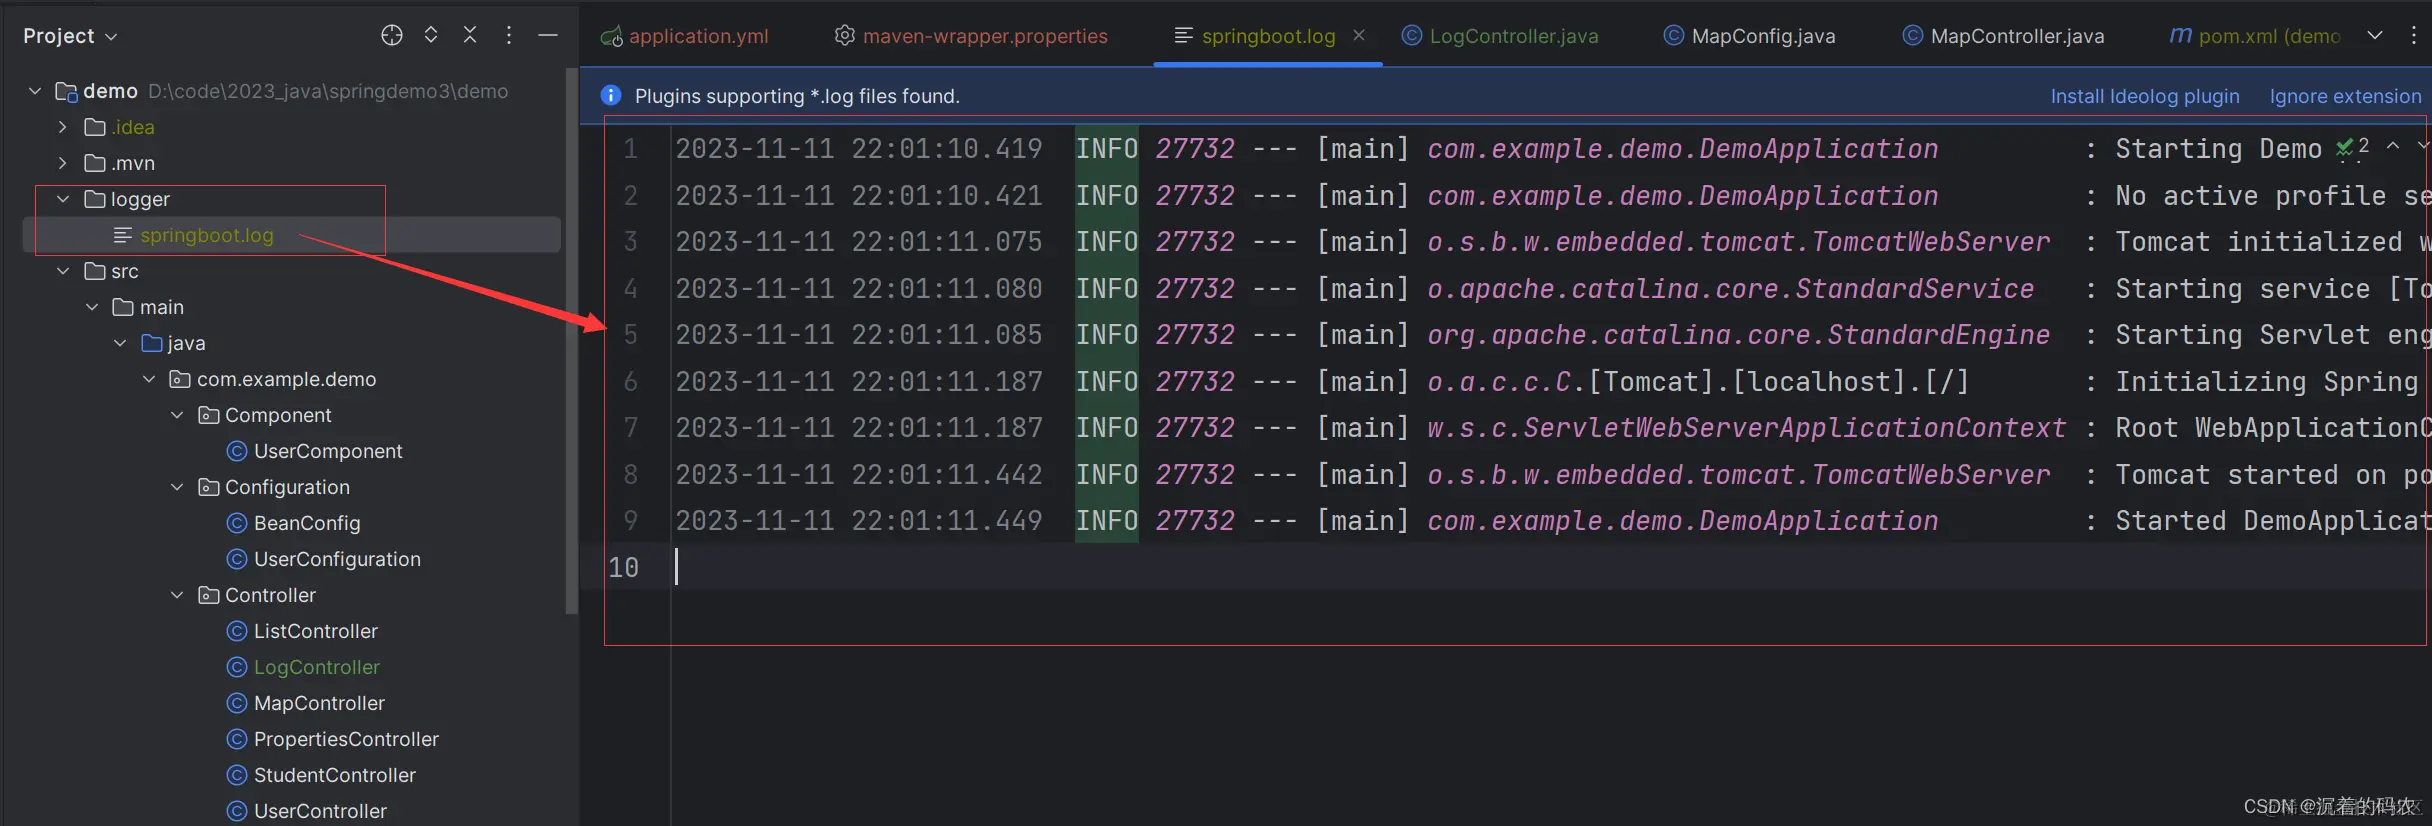Click Ignore extension link
2432x826 pixels.
(x=2345, y=96)
